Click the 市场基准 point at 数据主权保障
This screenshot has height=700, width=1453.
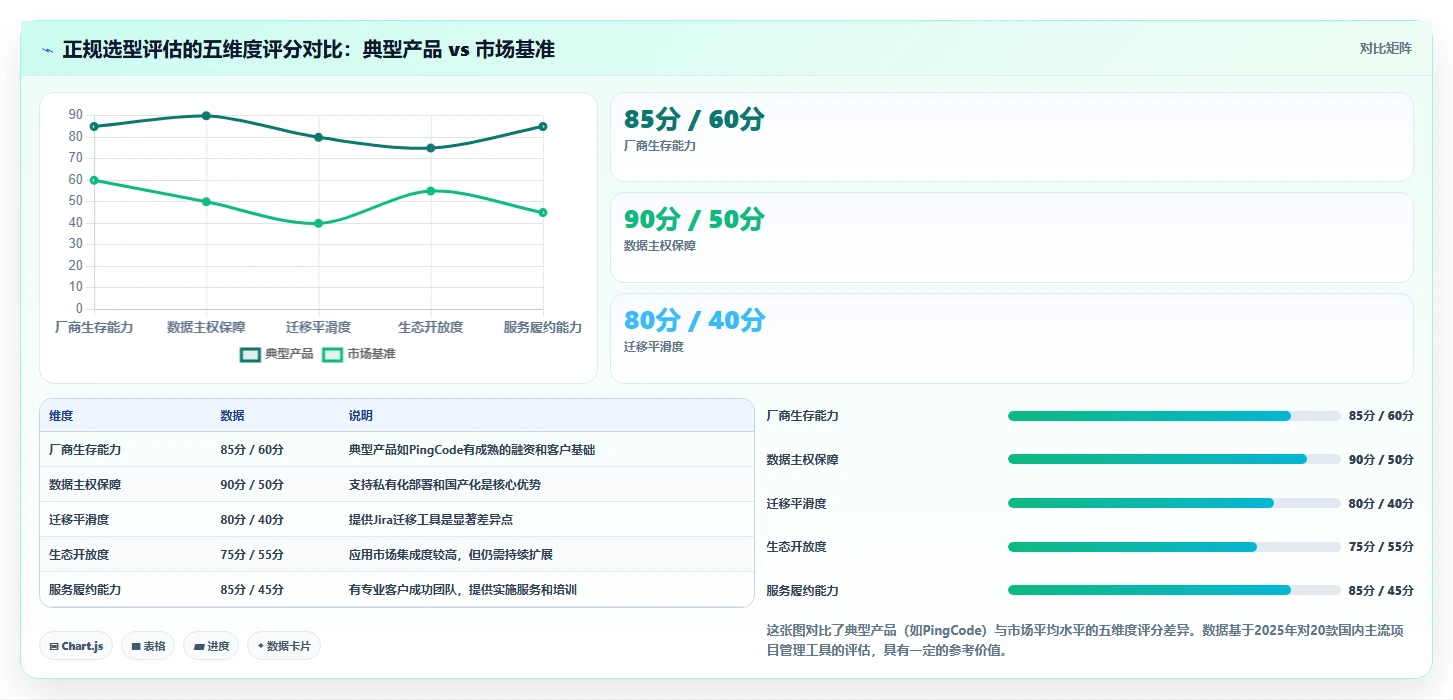206,202
